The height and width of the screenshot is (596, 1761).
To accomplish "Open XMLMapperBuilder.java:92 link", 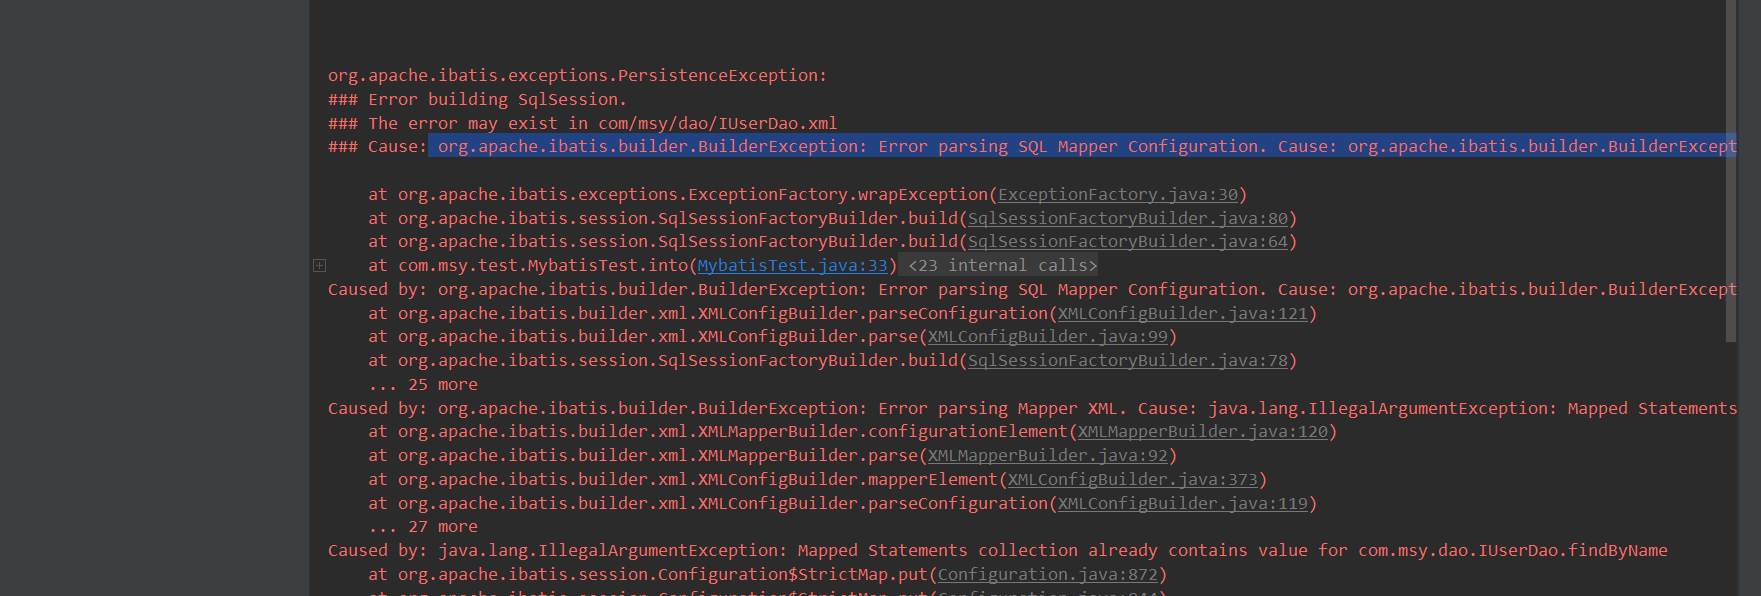I will pyautogui.click(x=1048, y=455).
